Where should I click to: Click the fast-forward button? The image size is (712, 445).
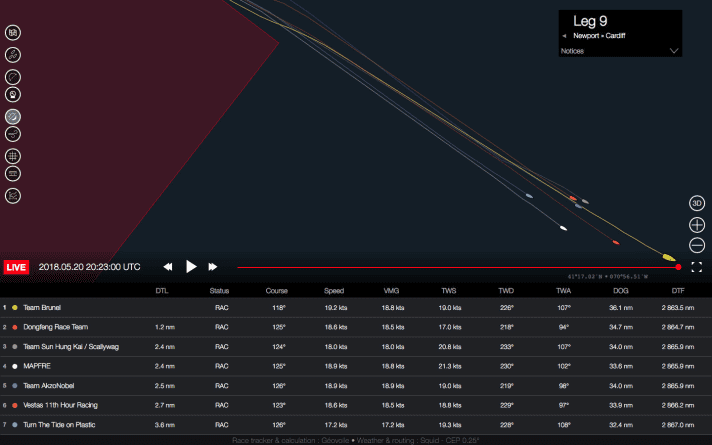(213, 267)
